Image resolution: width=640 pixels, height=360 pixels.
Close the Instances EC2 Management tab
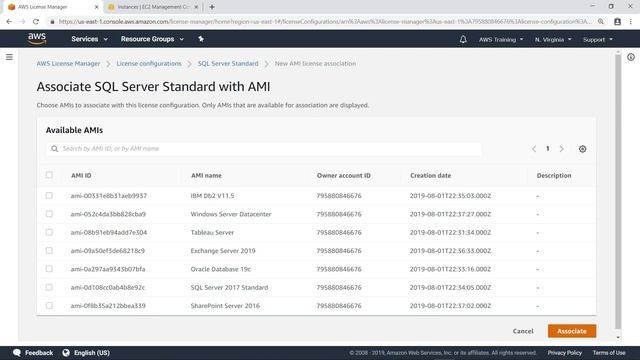(x=196, y=7)
